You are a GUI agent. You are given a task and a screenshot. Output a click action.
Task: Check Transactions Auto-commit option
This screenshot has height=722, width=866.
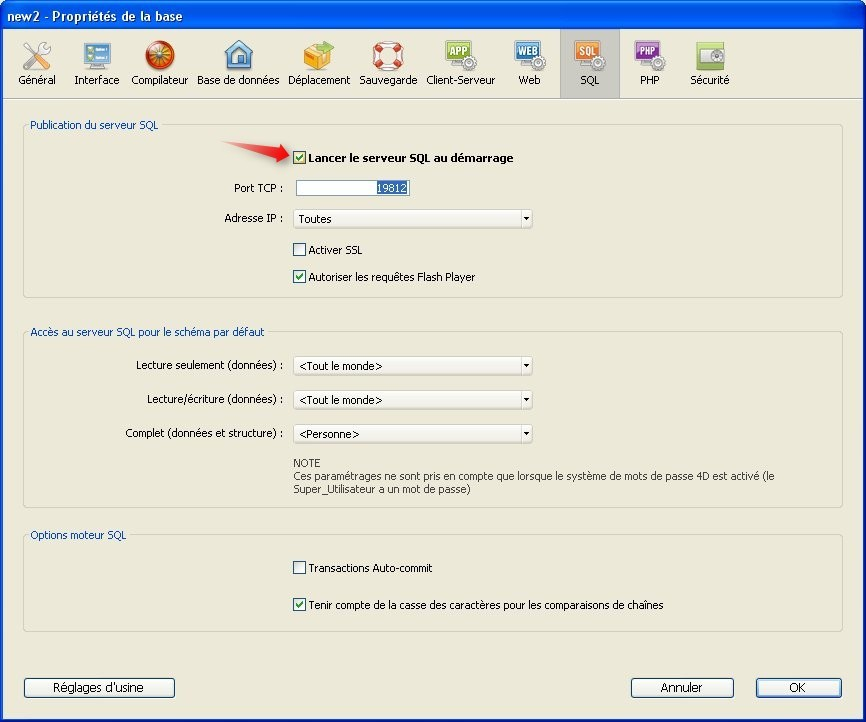click(x=300, y=568)
